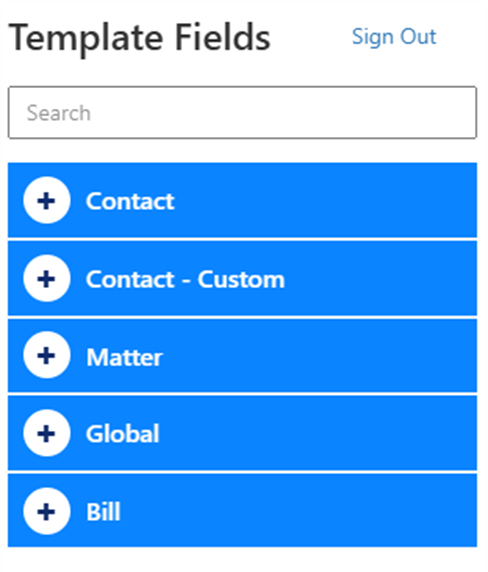Open the Global fields group
This screenshot has height=572, width=488.
[x=242, y=433]
